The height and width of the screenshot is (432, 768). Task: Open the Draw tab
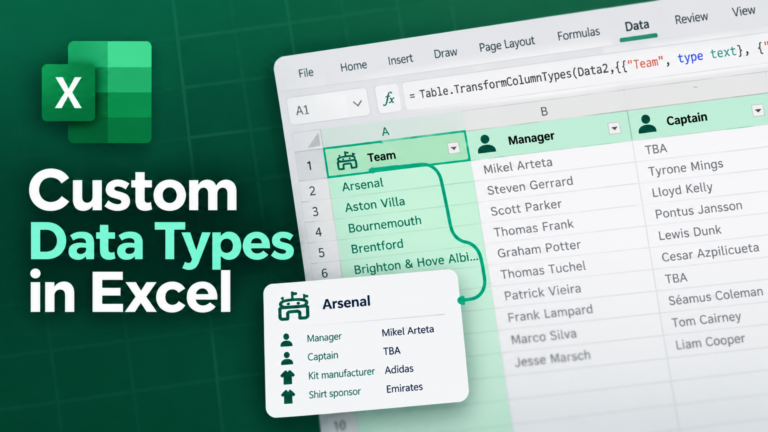tap(445, 53)
